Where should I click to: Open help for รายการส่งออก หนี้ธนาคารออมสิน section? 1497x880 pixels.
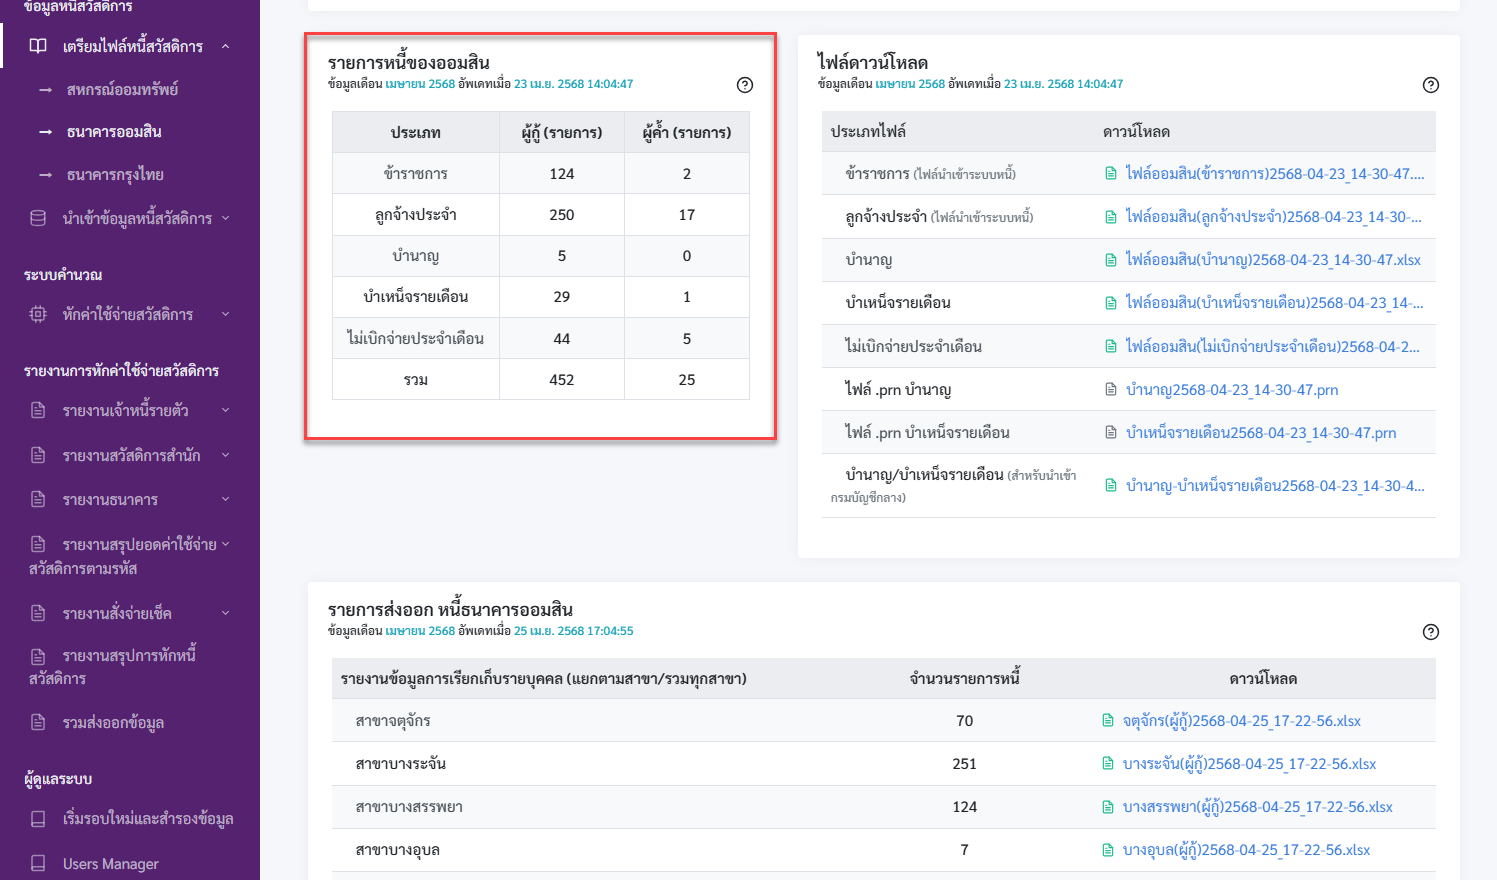[x=1431, y=632]
